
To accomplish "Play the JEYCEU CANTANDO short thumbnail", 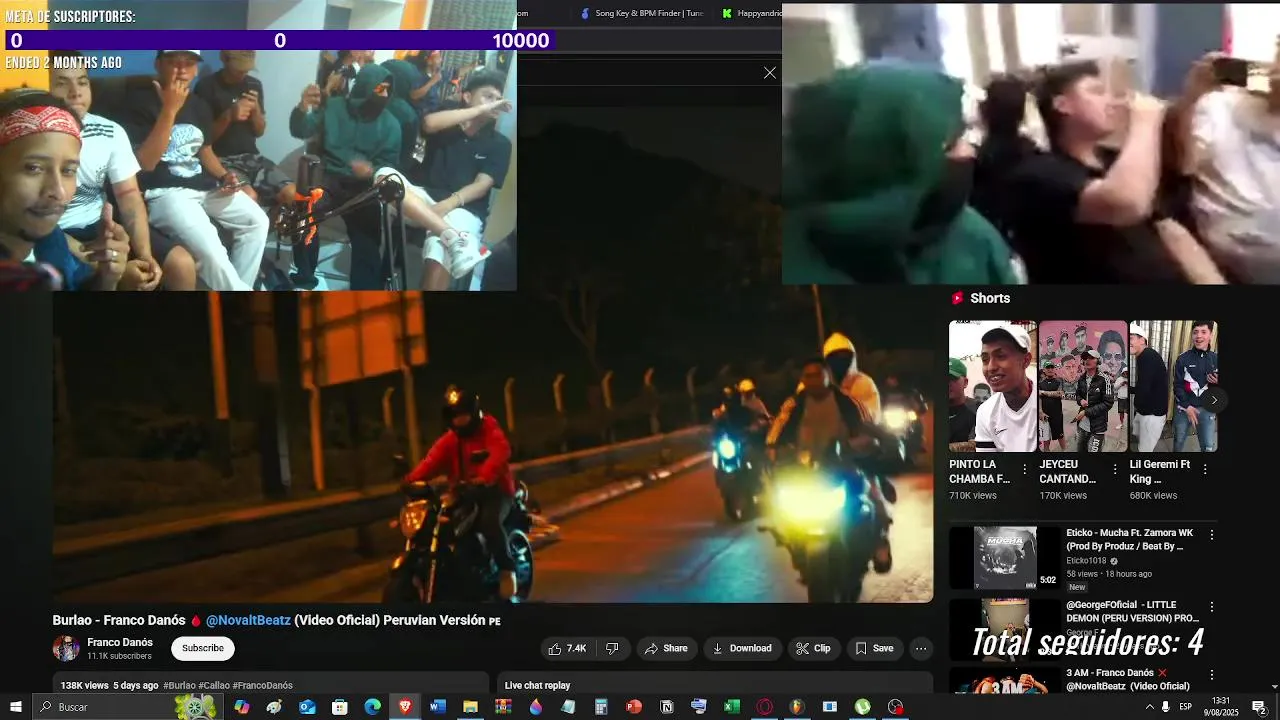I will 1083,386.
